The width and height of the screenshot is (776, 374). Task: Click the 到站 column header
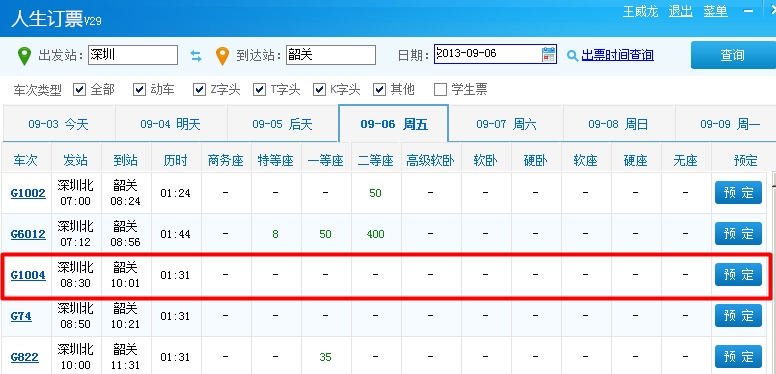tap(126, 160)
